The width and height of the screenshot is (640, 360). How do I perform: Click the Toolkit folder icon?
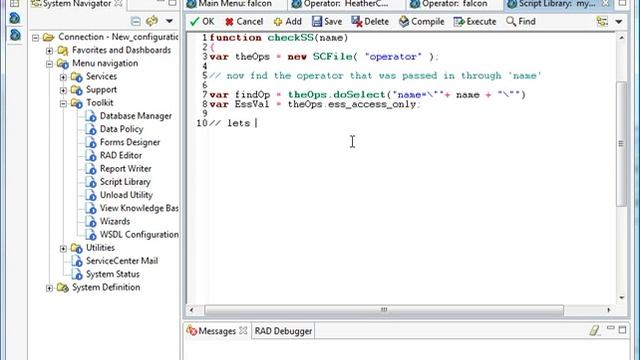coord(76,103)
